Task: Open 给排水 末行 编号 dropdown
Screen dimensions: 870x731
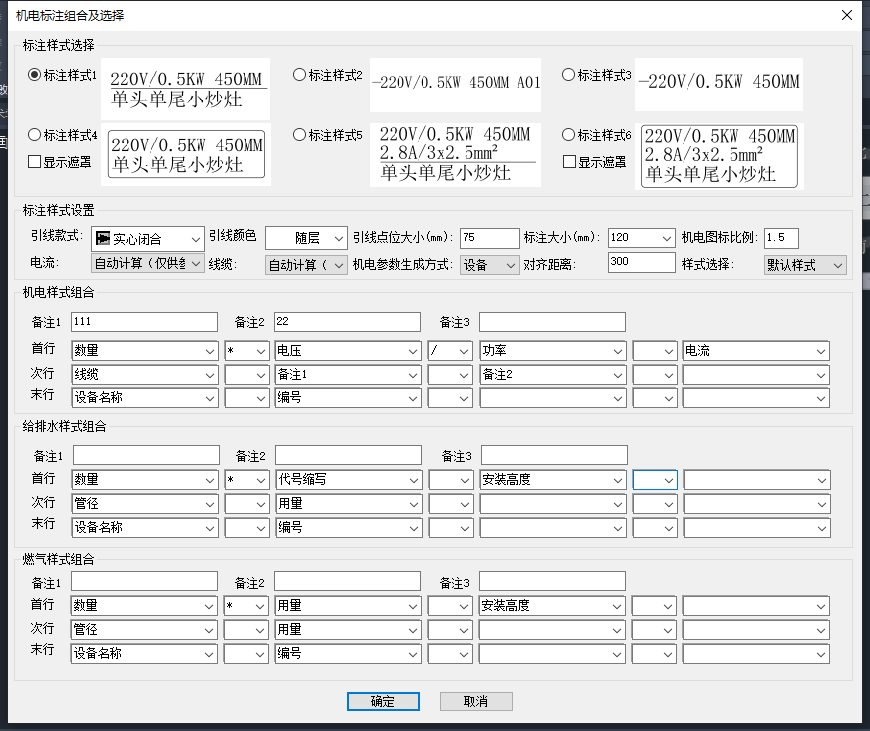Action: [x=348, y=527]
